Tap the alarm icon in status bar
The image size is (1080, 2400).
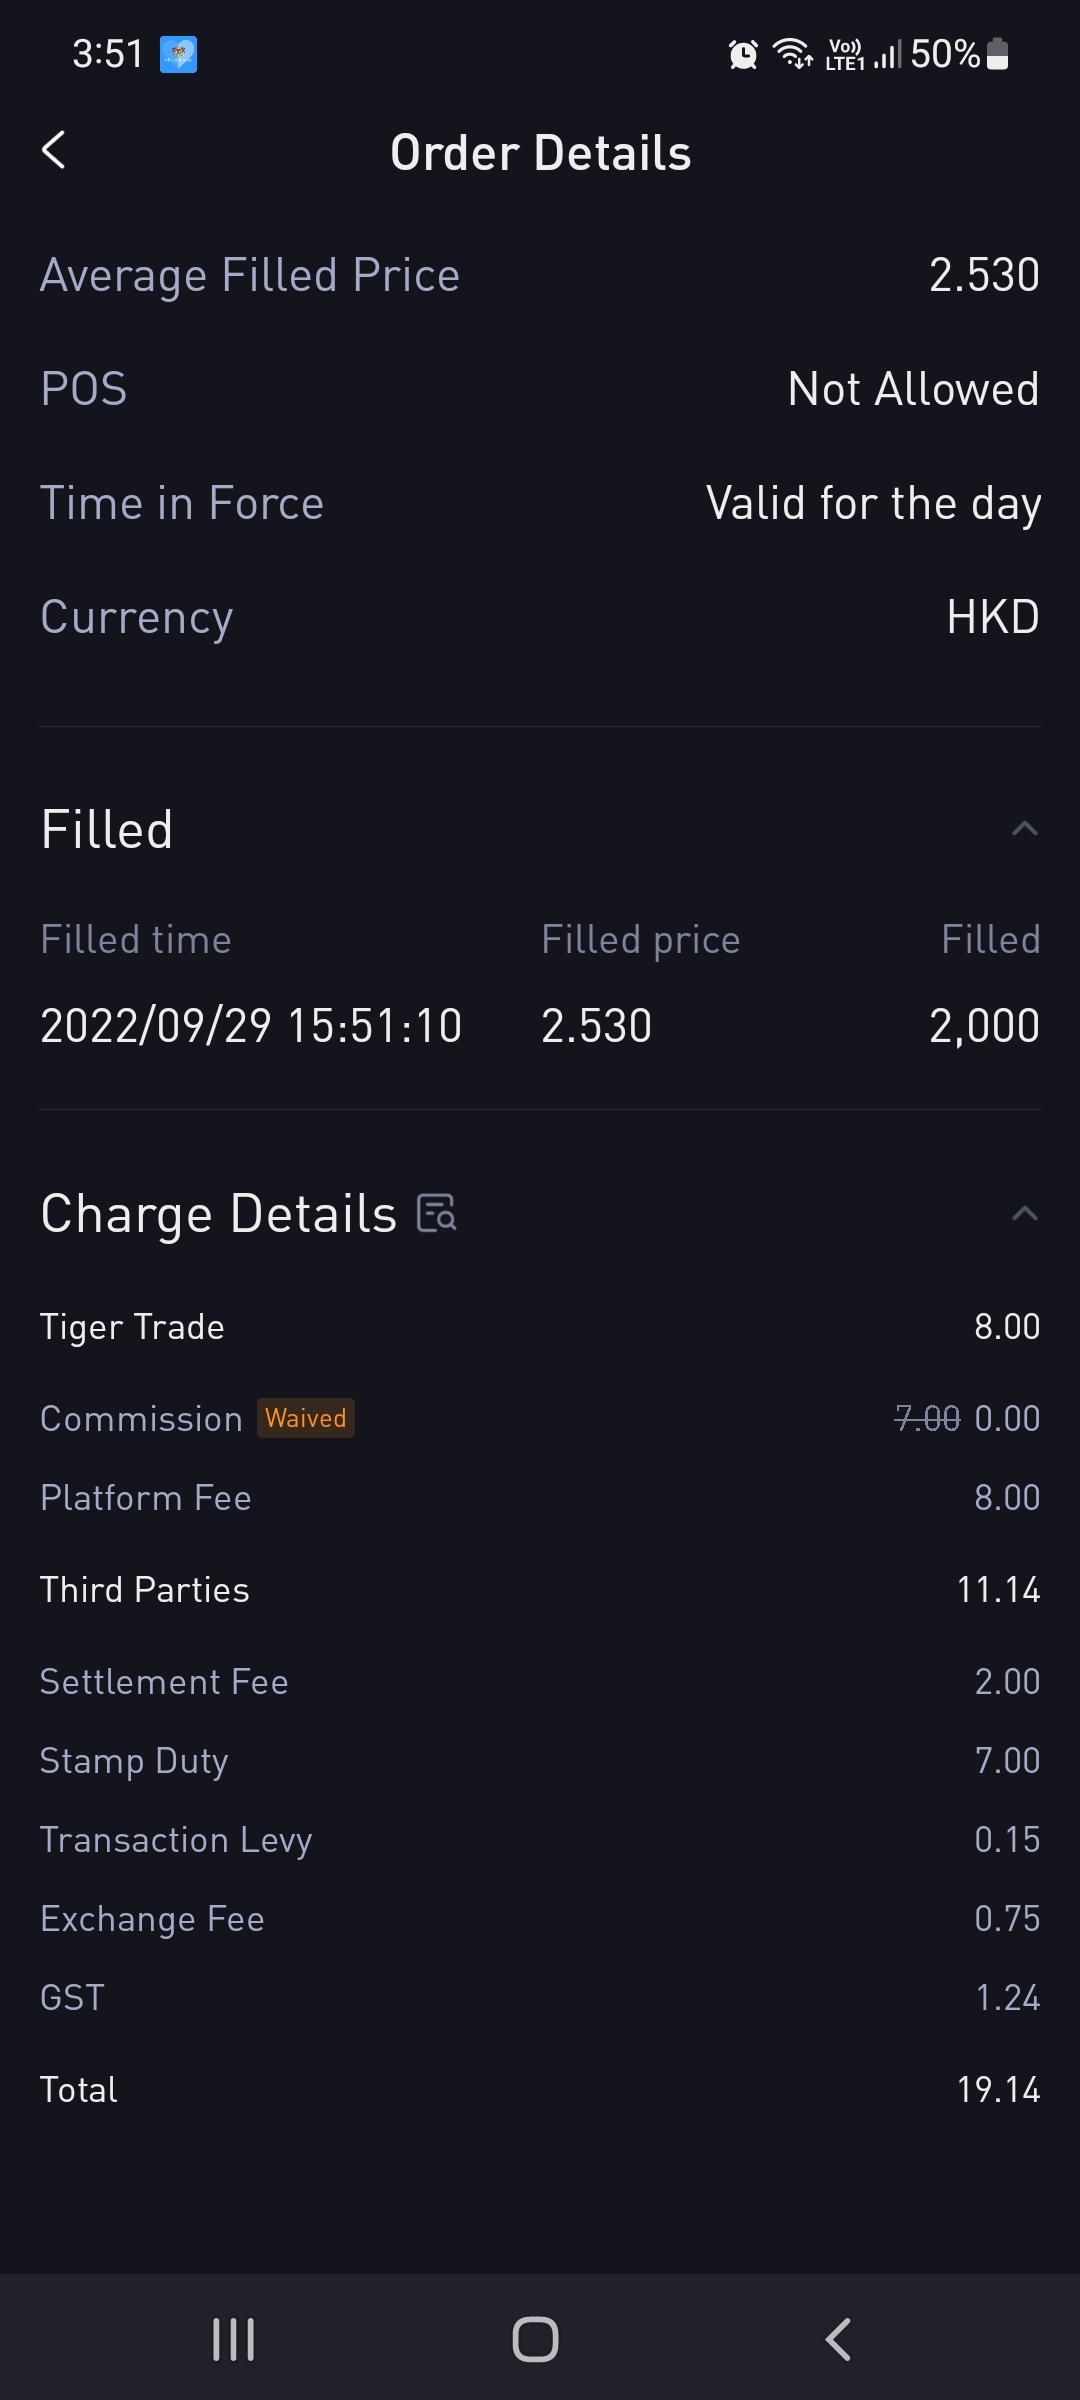coord(743,54)
